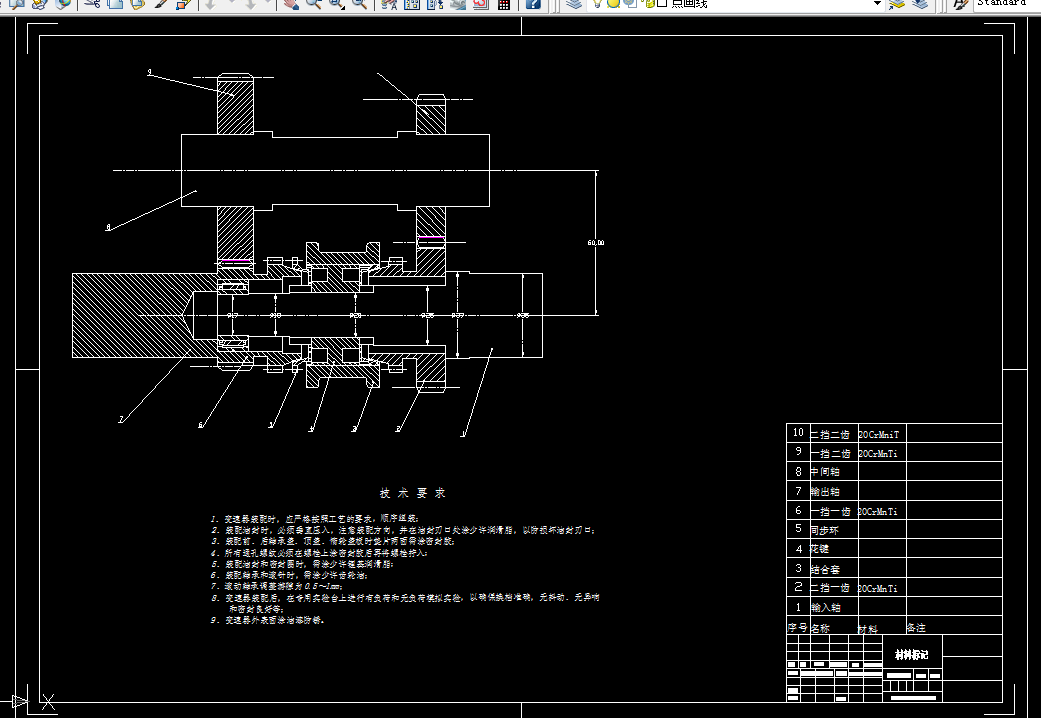The height and width of the screenshot is (718, 1041).
Task: Click the Paste tool icon
Action: click(x=138, y=6)
